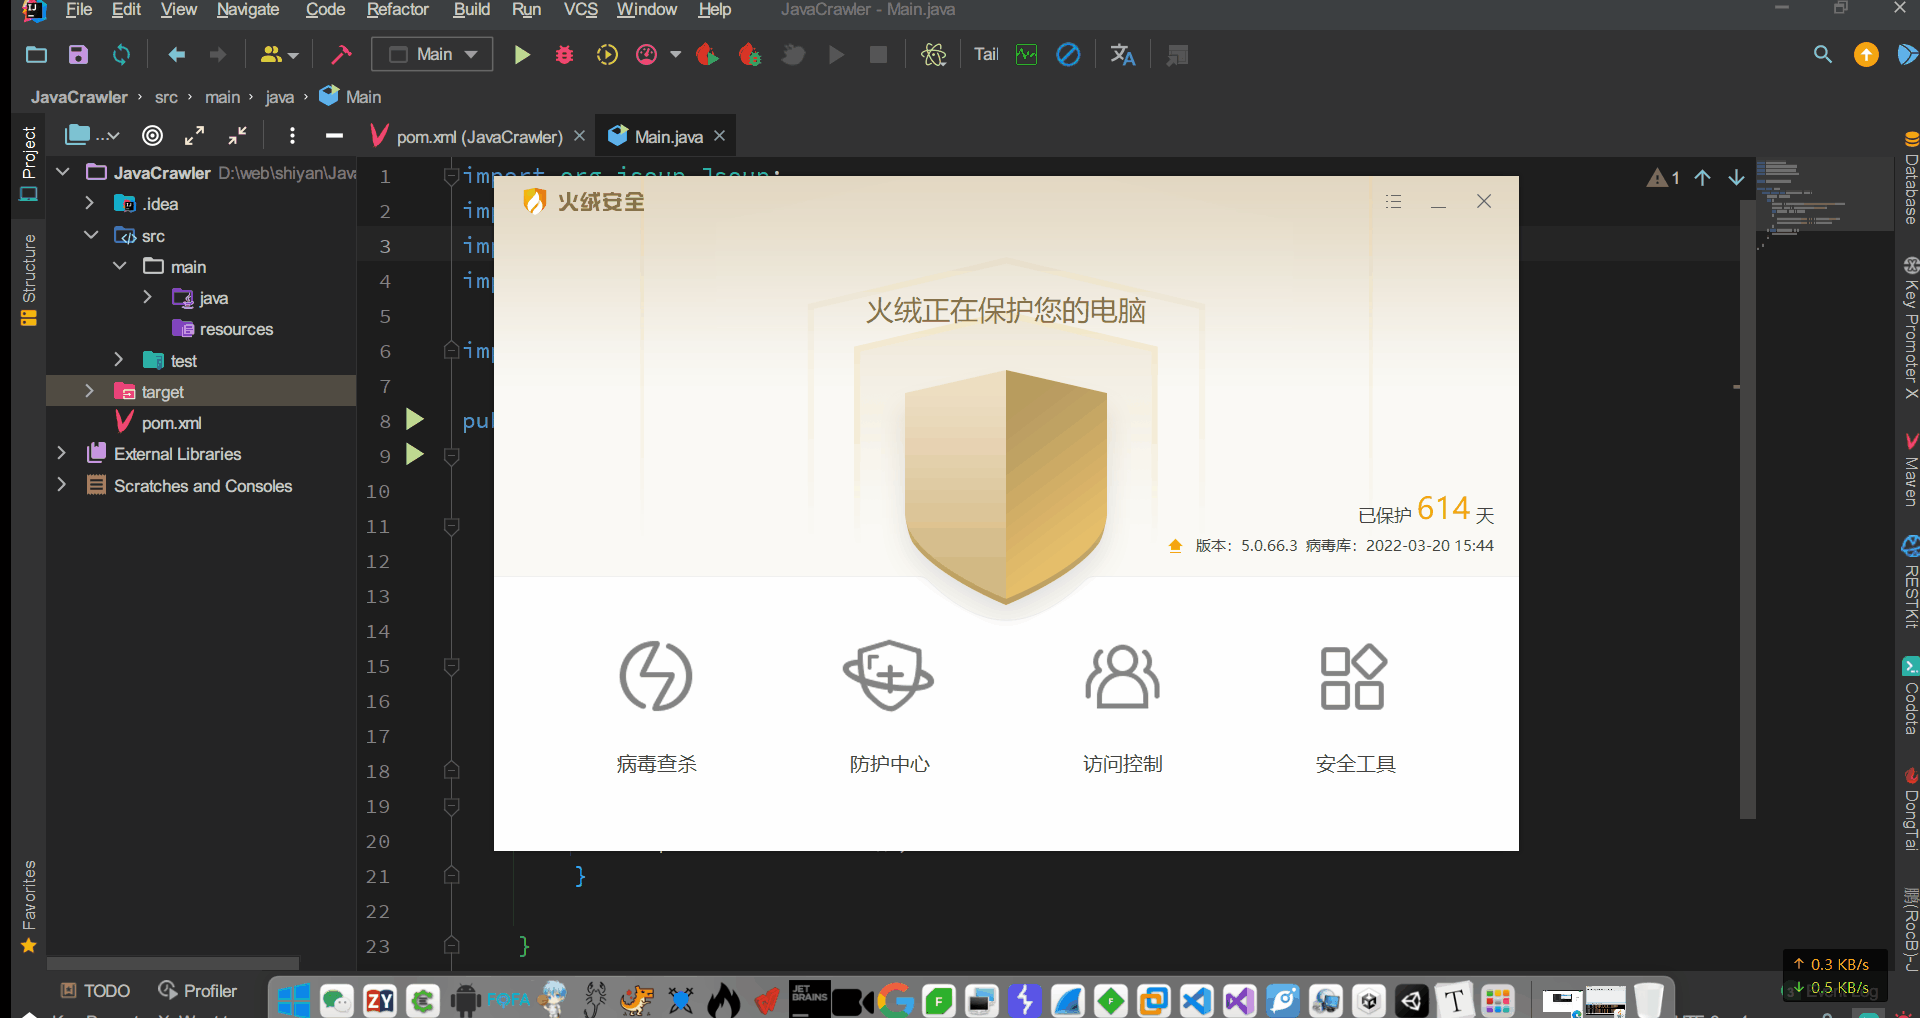Click the src breadcrumb
Viewport: 1920px width, 1018px height.
(x=166, y=97)
